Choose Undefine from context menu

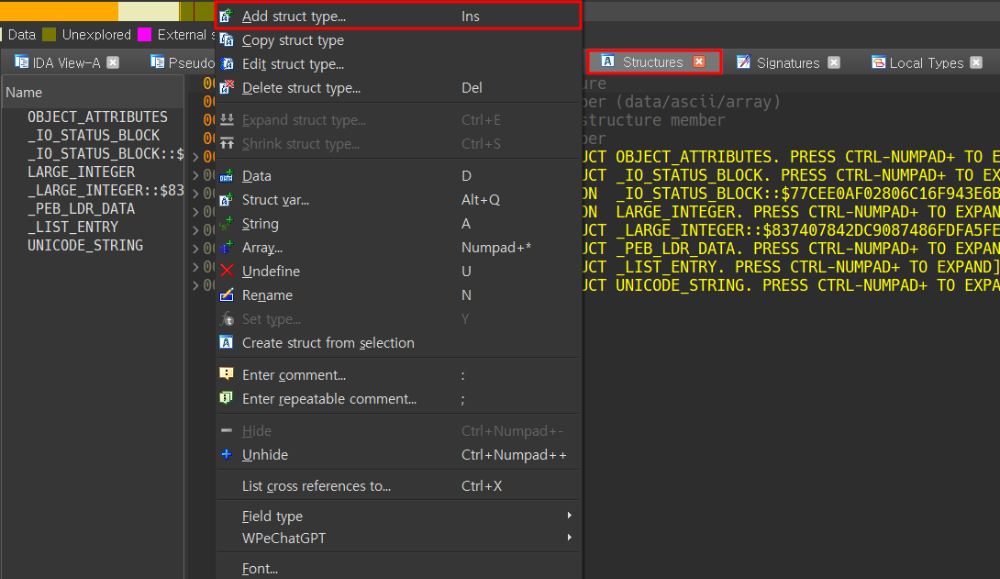click(398, 271)
